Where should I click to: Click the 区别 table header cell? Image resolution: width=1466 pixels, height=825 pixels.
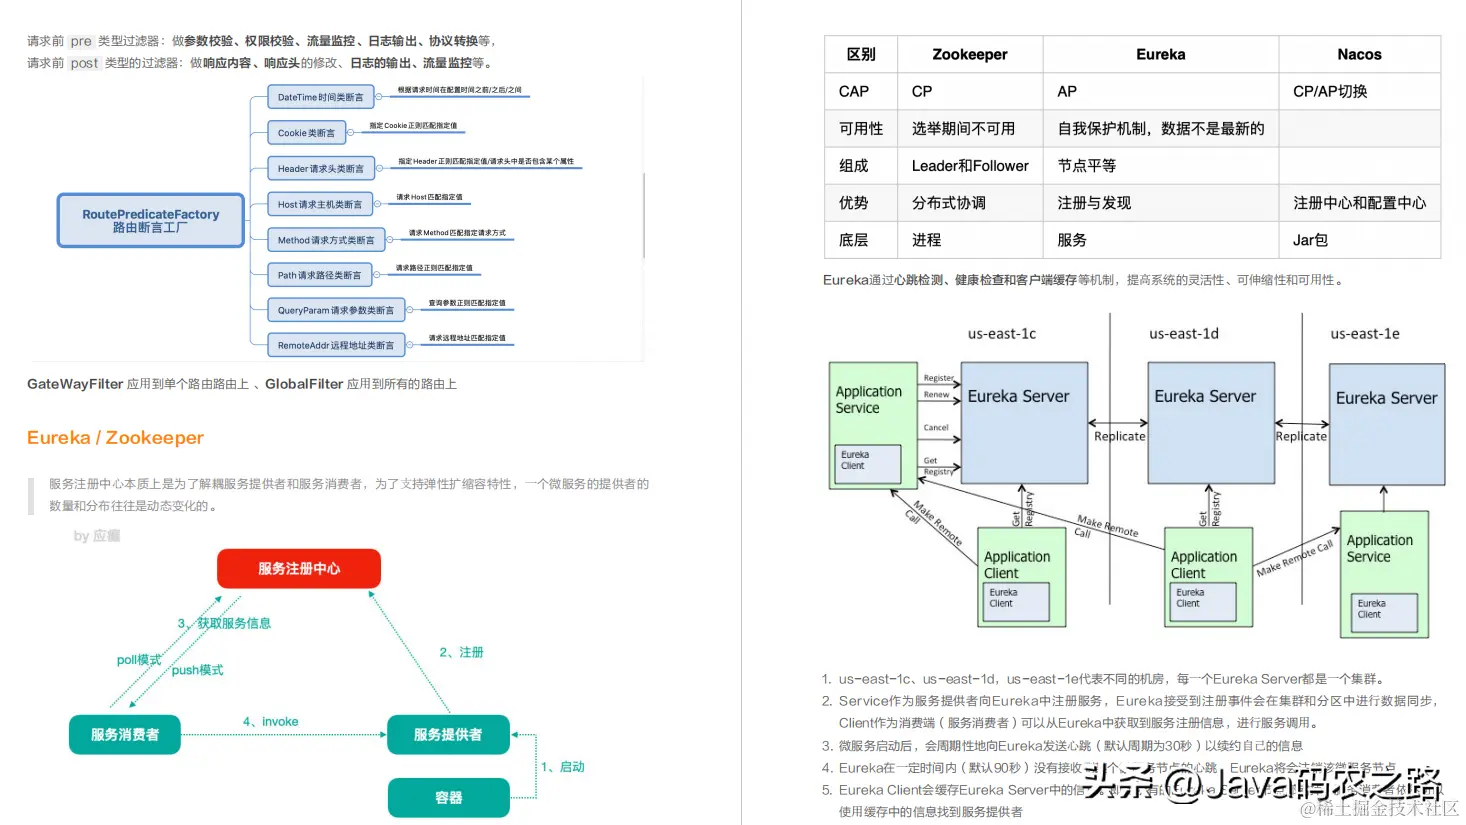pyautogui.click(x=861, y=54)
